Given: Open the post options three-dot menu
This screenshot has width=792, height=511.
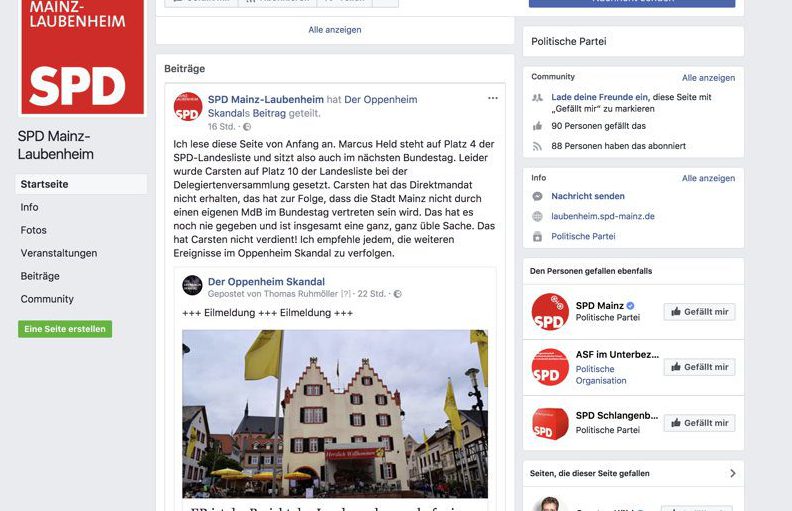Looking at the screenshot, I should (x=492, y=98).
